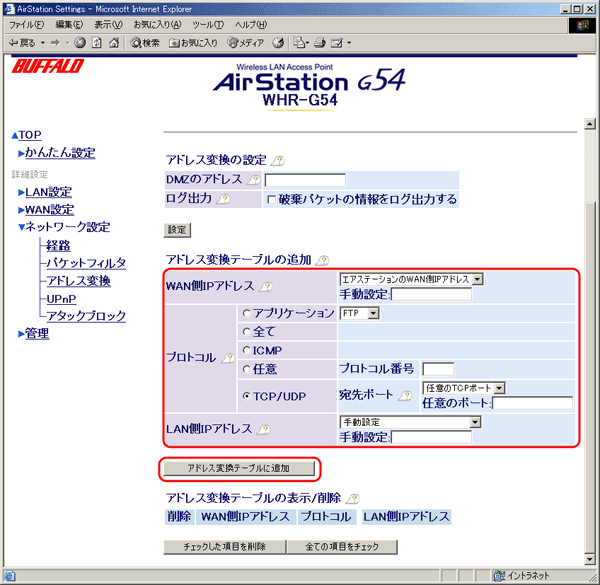Open the Edit button dropdown arrow

pyautogui.click(x=349, y=43)
